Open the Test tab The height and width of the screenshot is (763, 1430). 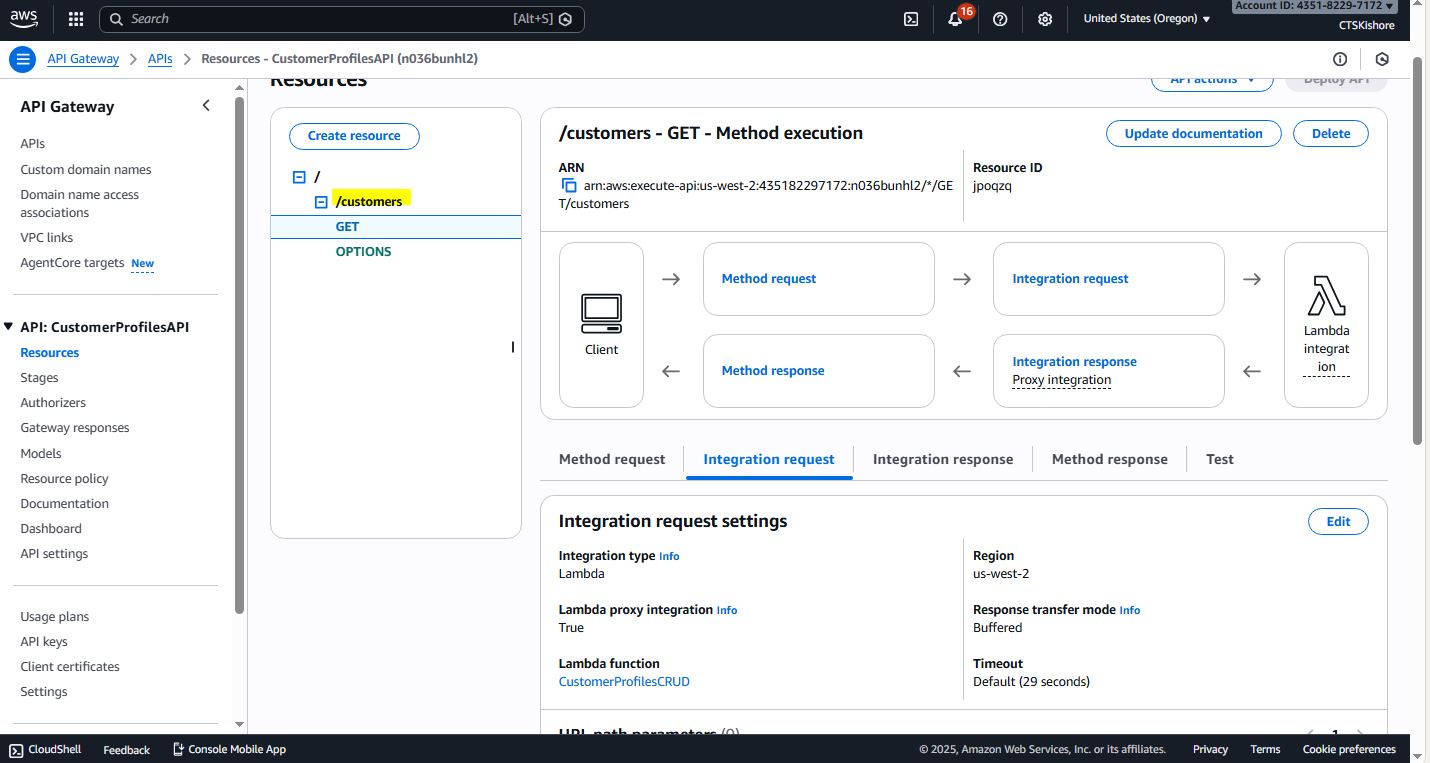point(1219,459)
